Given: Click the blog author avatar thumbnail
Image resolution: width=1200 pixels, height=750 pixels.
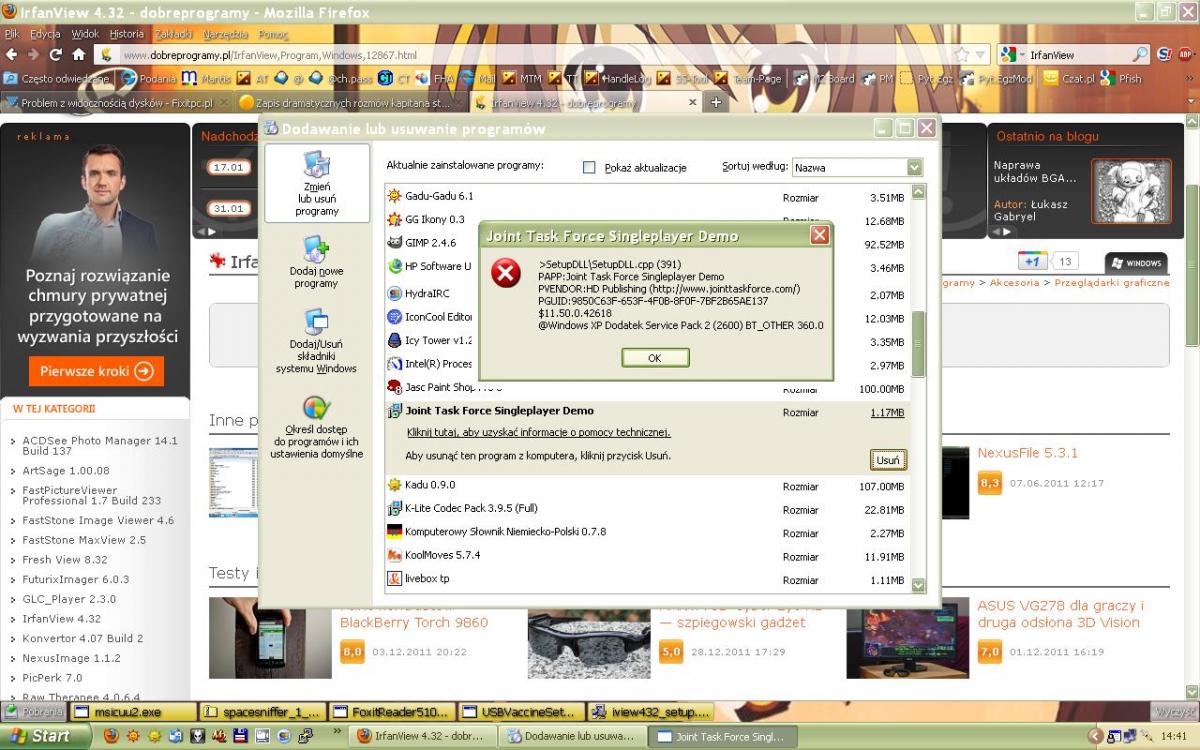Looking at the screenshot, I should (x=1131, y=190).
